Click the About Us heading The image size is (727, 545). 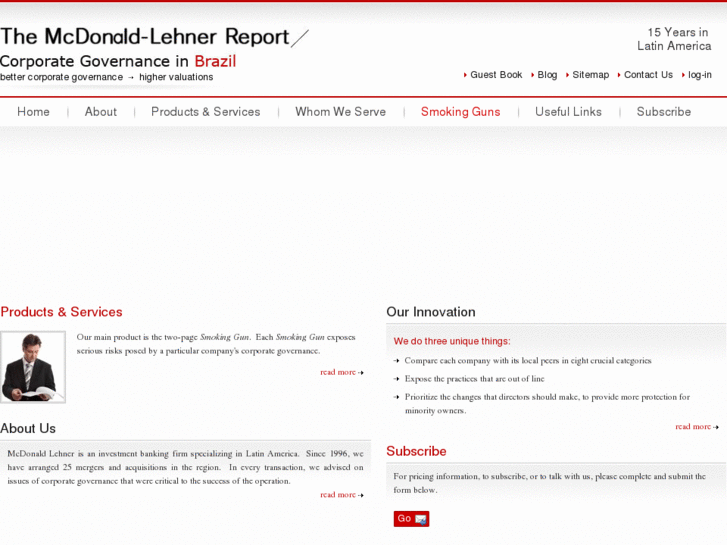28,429
